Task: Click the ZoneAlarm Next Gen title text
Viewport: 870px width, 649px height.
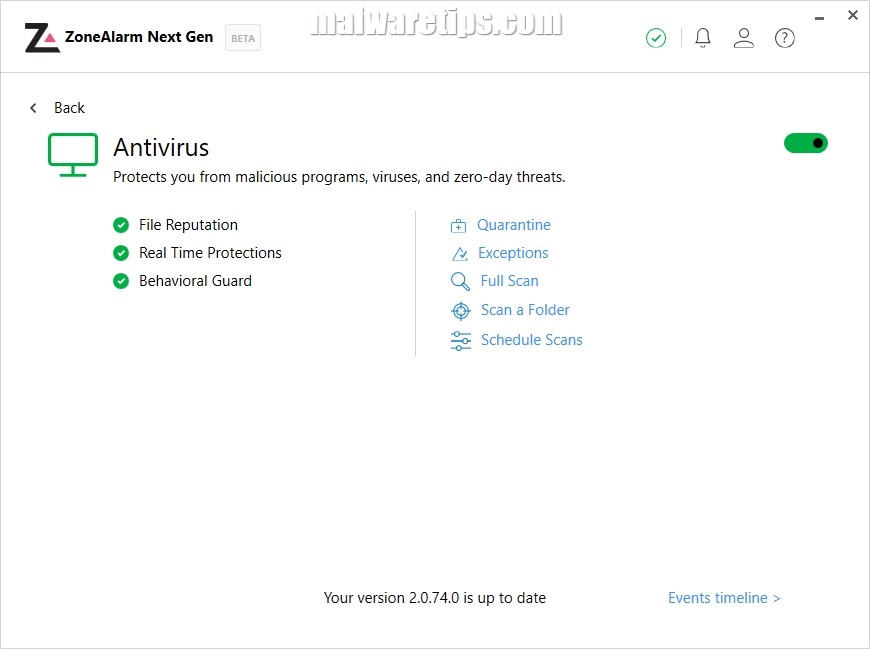Action: 139,37
